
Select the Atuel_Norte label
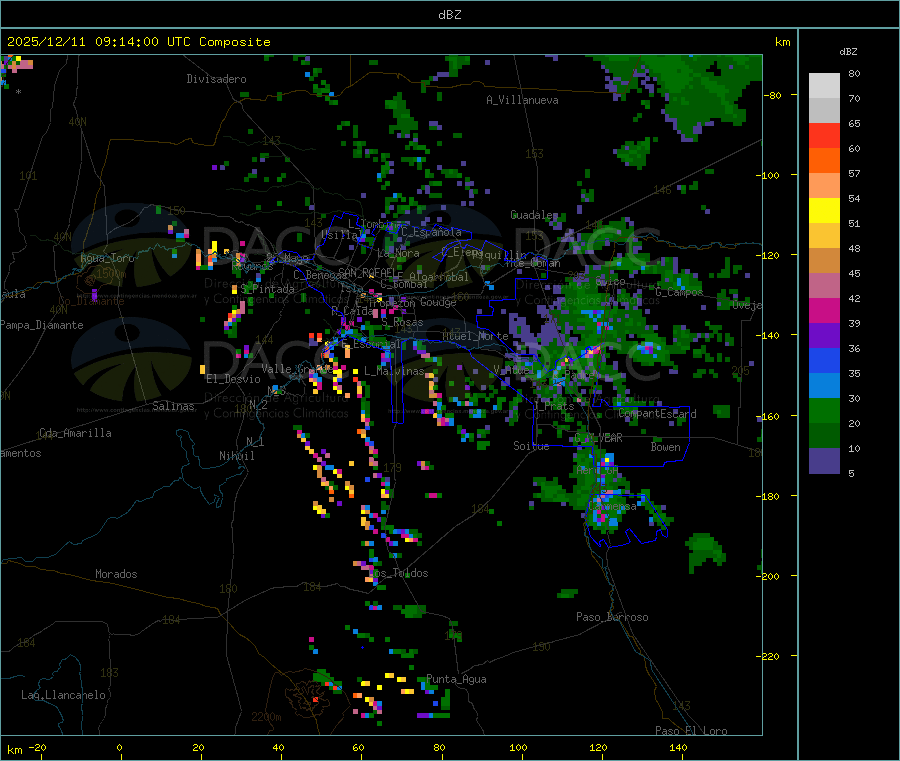475,336
